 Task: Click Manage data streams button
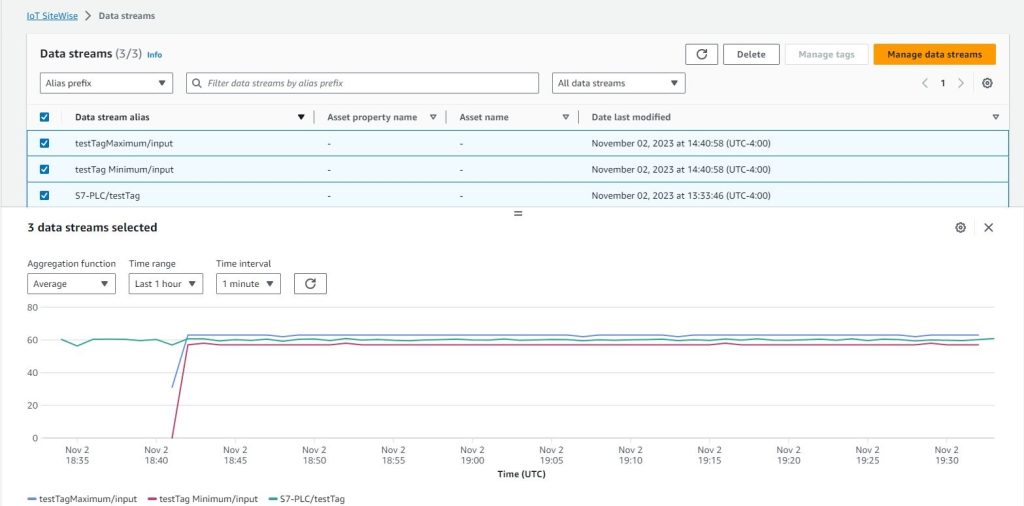pos(935,54)
